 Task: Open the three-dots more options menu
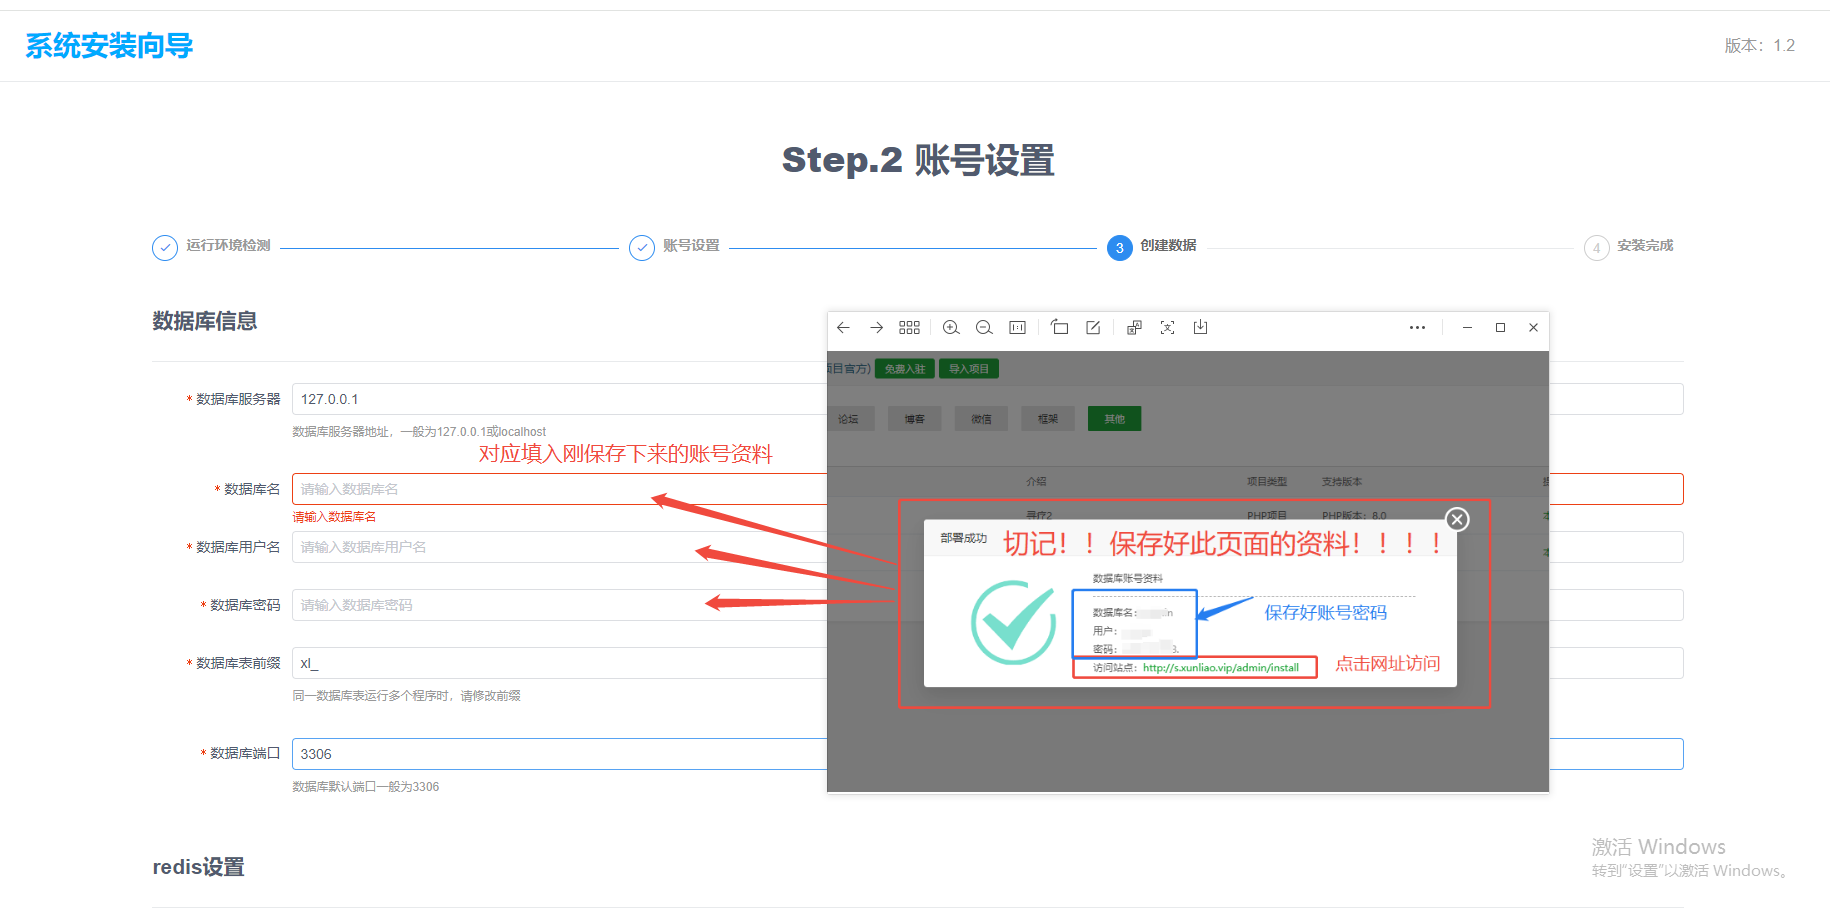pyautogui.click(x=1417, y=328)
